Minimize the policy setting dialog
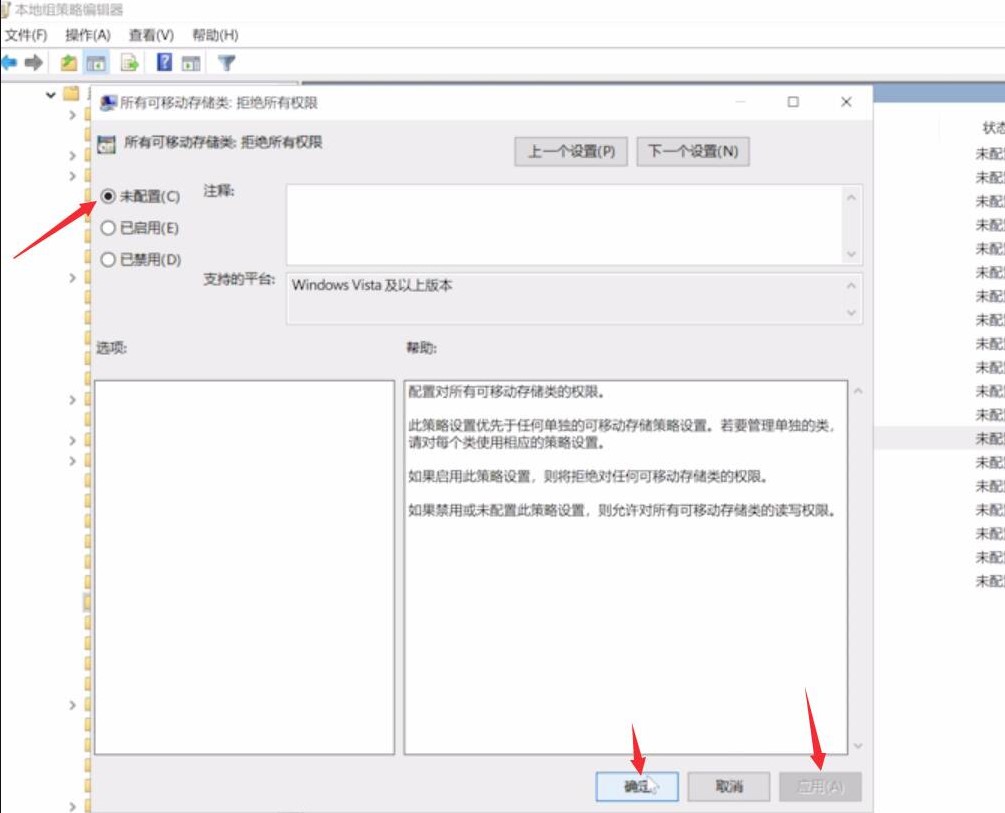The image size is (1005, 813). click(740, 102)
